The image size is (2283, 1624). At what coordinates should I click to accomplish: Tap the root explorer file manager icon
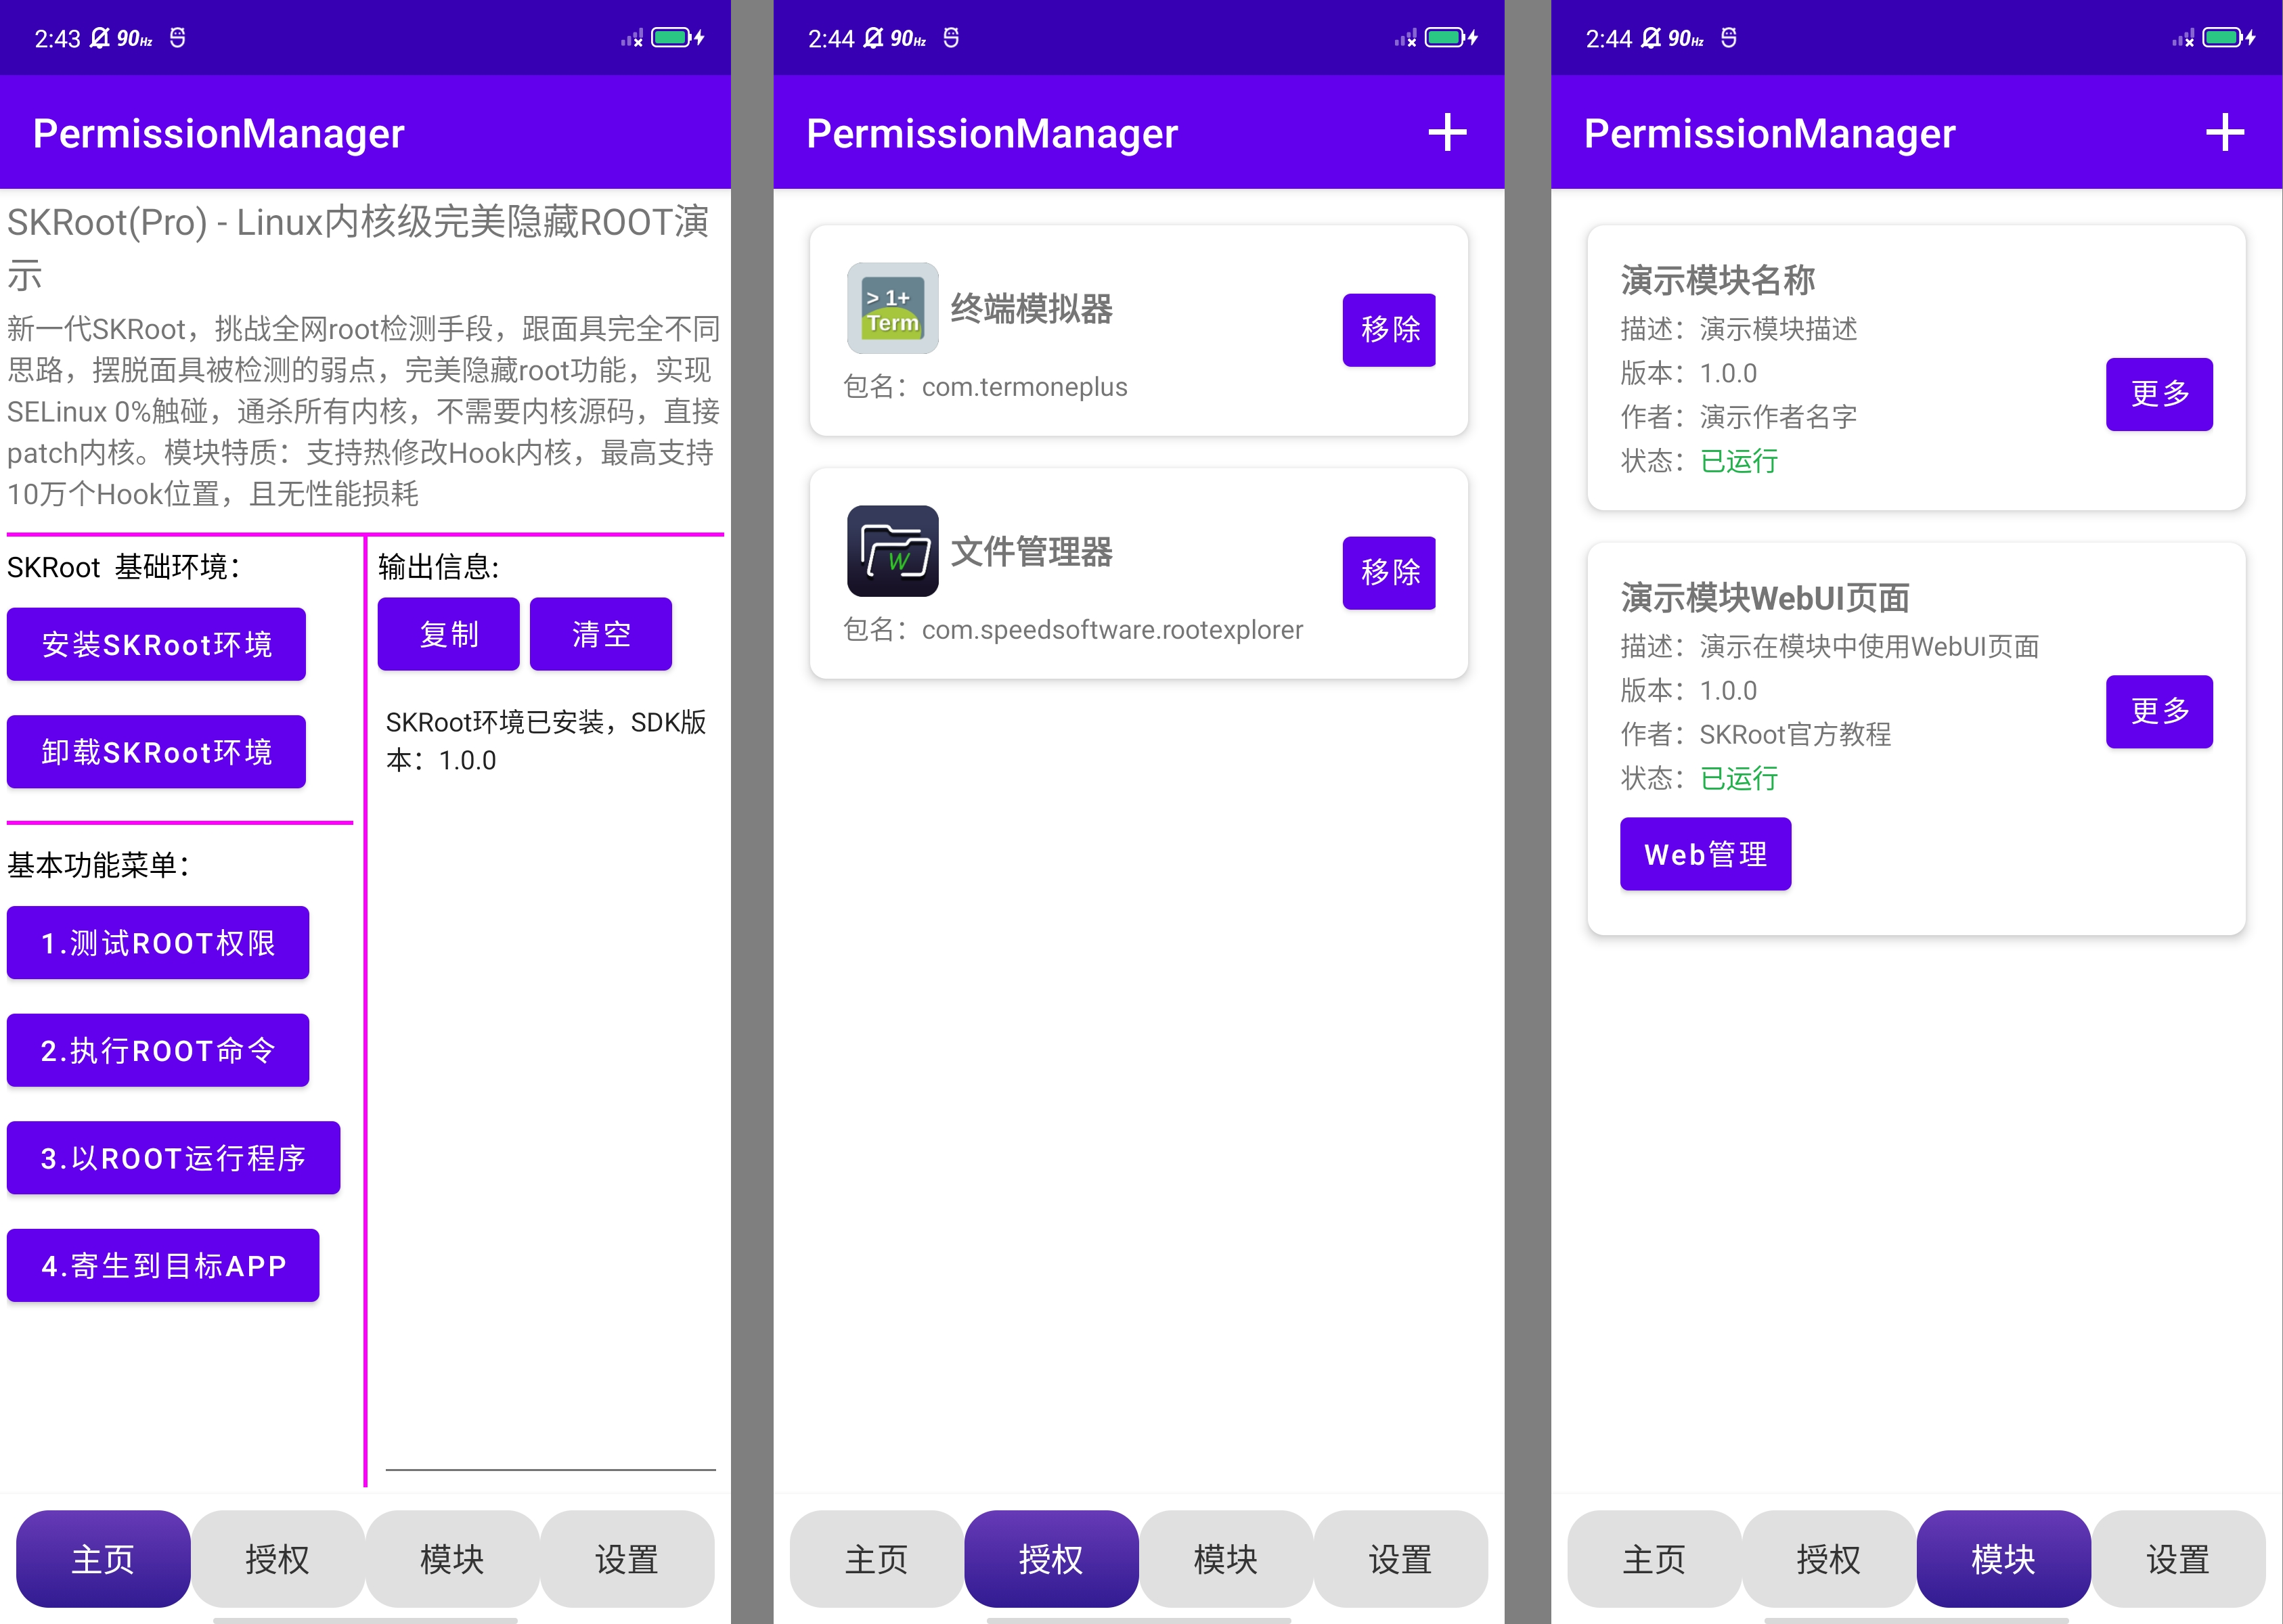(892, 551)
